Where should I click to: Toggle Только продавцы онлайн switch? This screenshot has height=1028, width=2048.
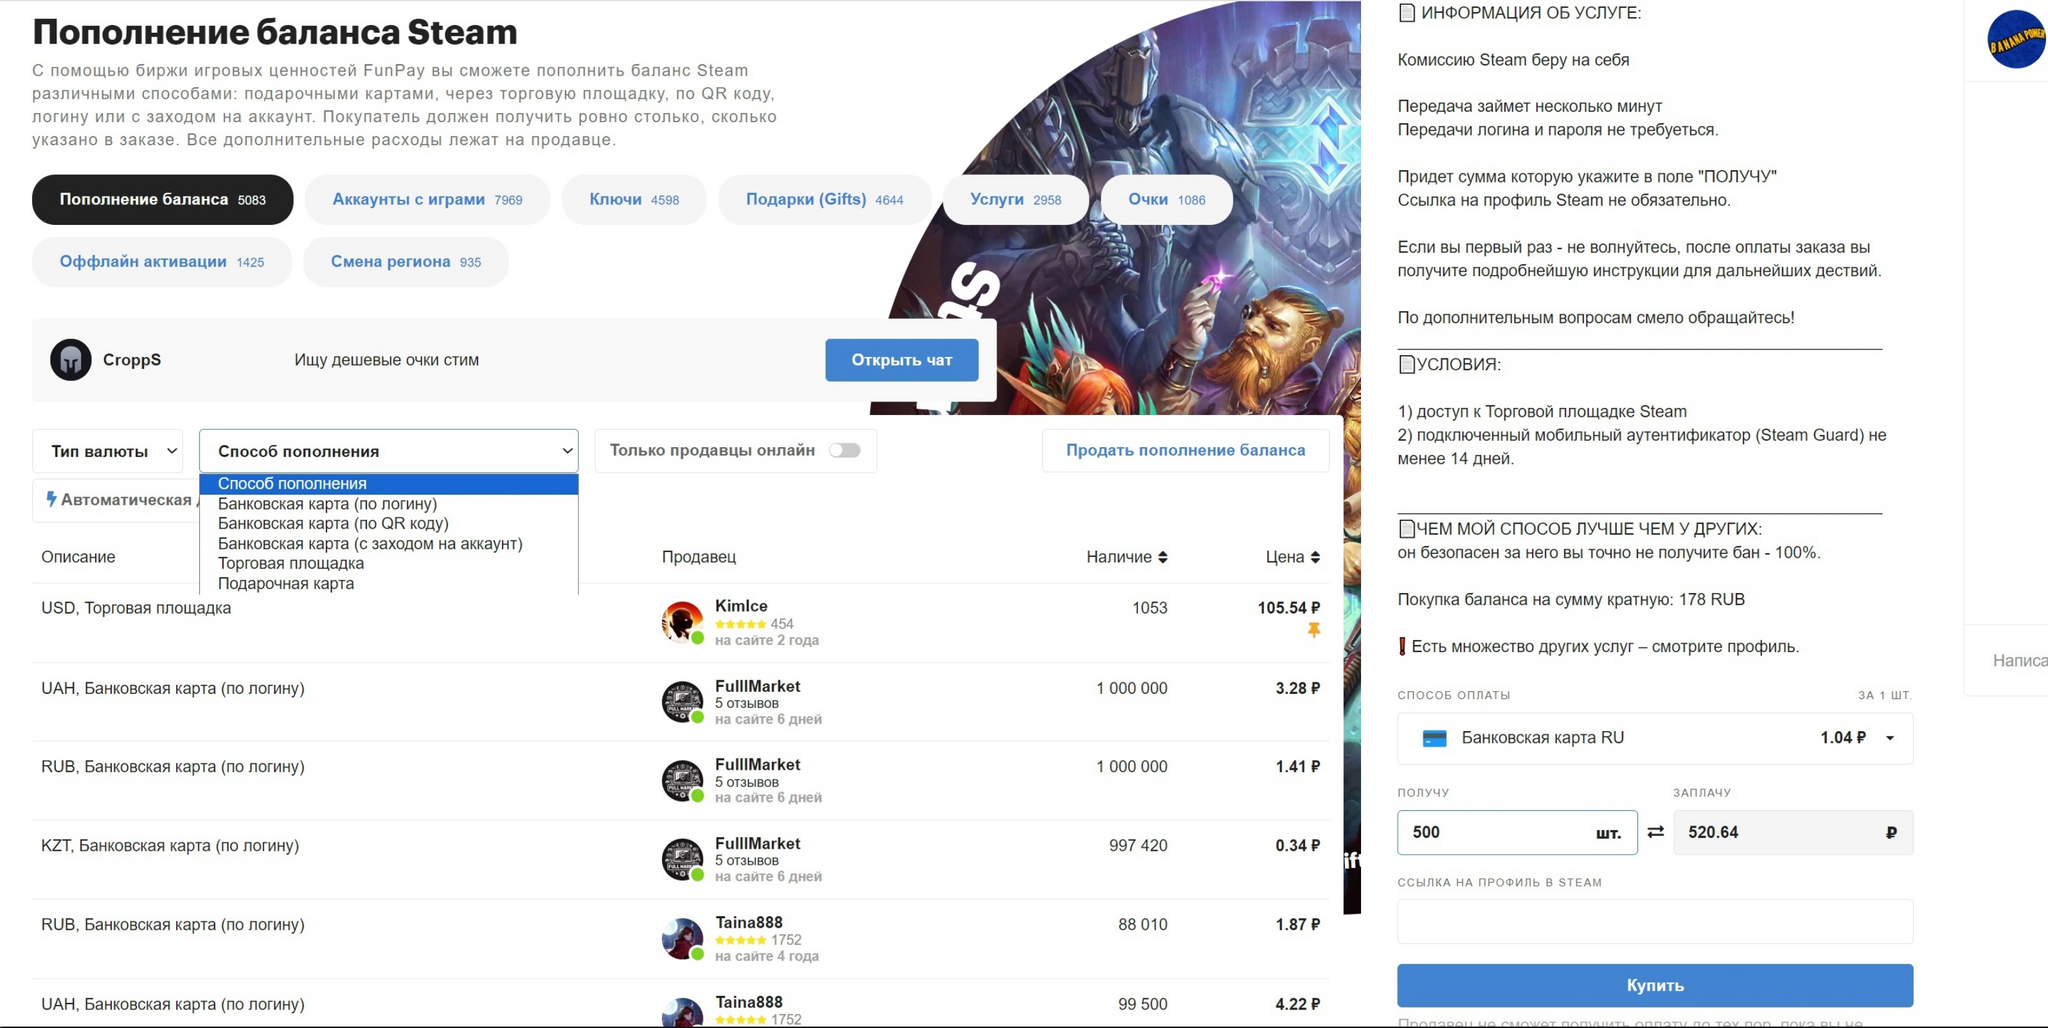[844, 450]
